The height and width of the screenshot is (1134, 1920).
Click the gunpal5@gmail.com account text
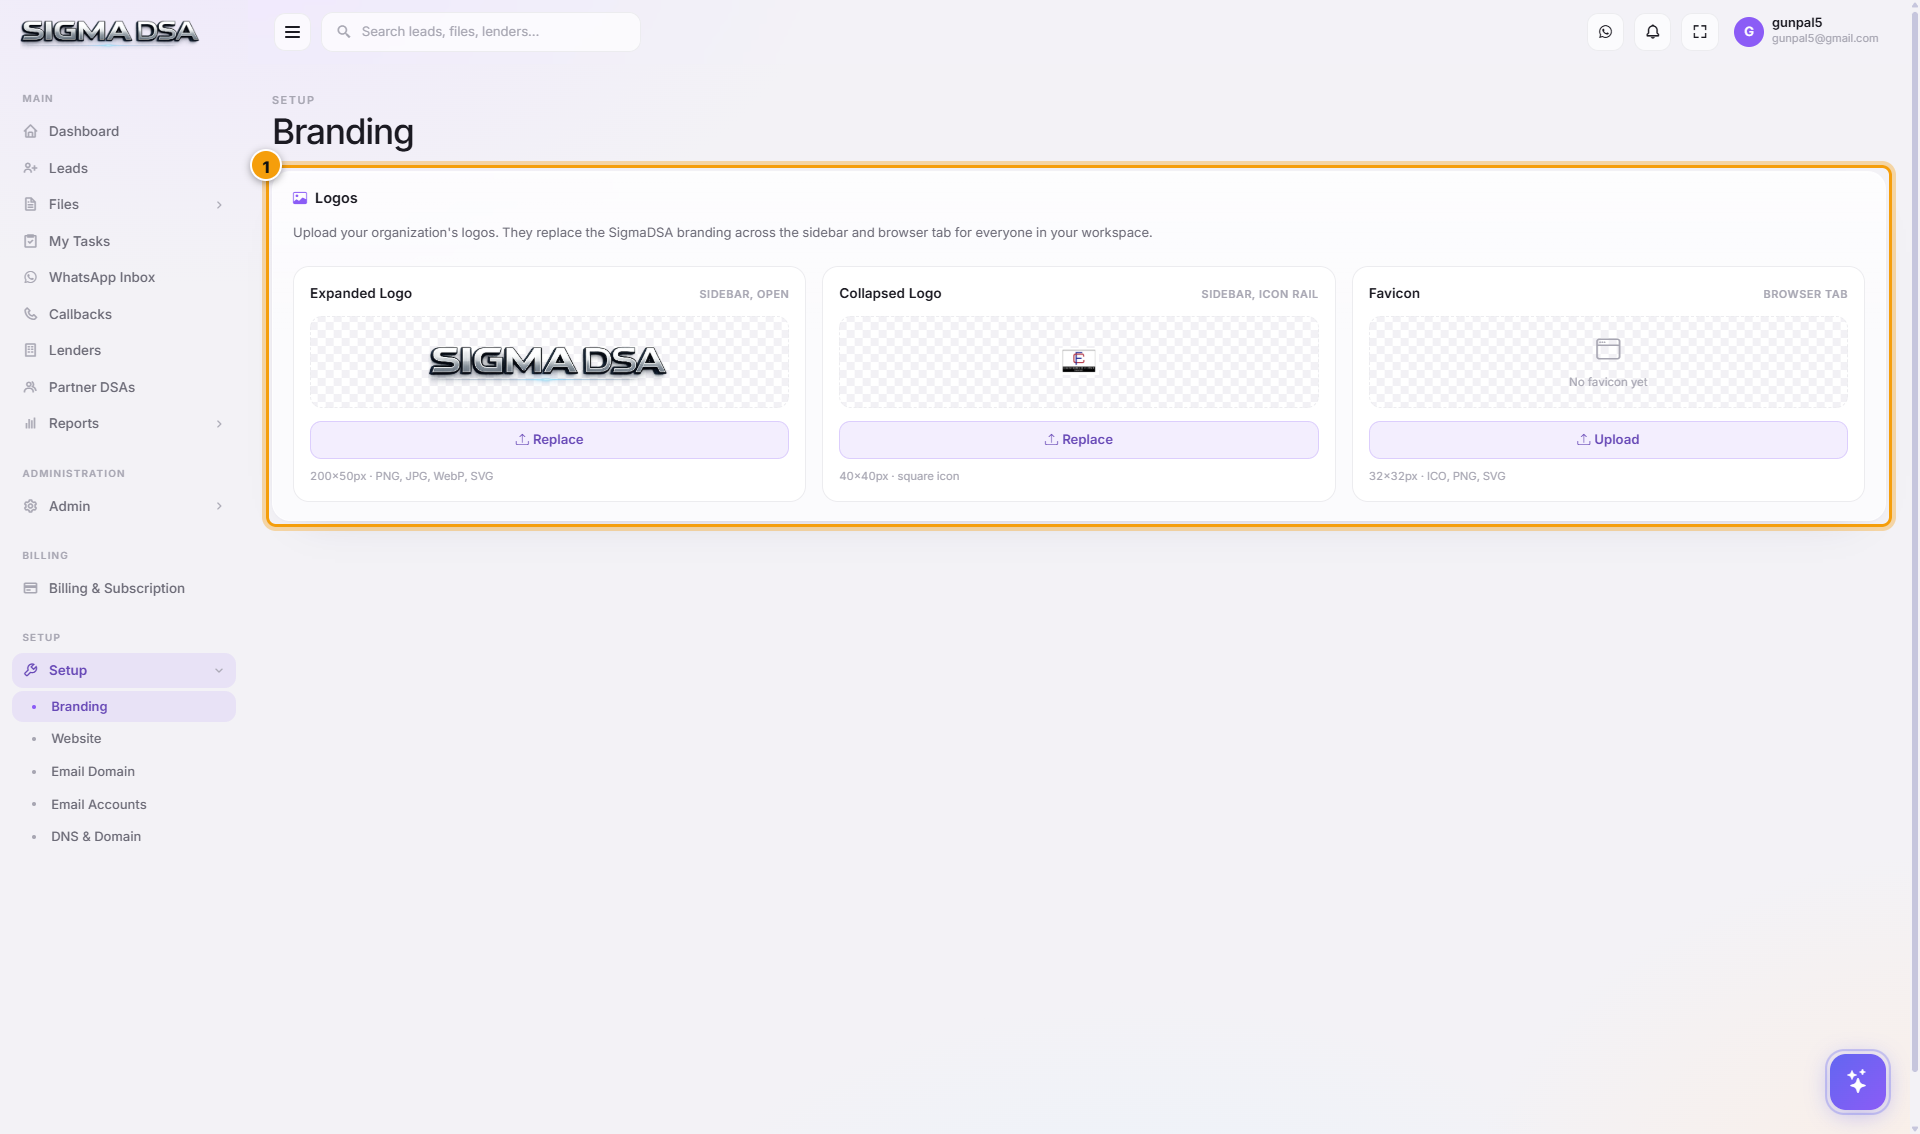tap(1824, 39)
